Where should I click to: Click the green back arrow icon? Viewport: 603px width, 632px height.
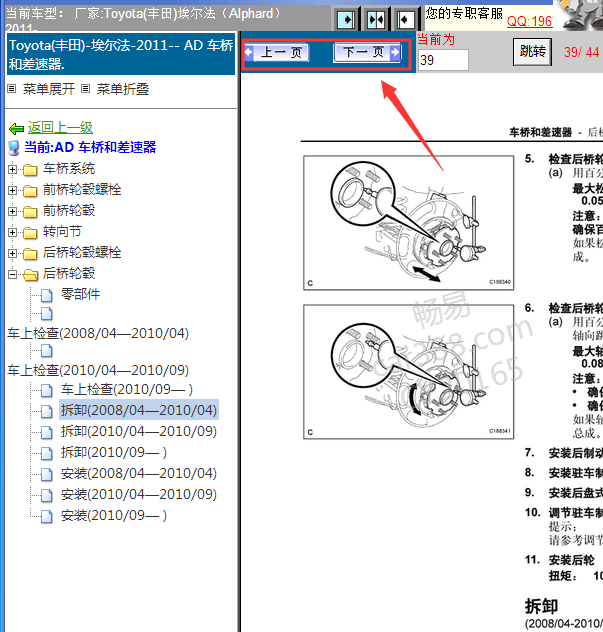[x=17, y=129]
